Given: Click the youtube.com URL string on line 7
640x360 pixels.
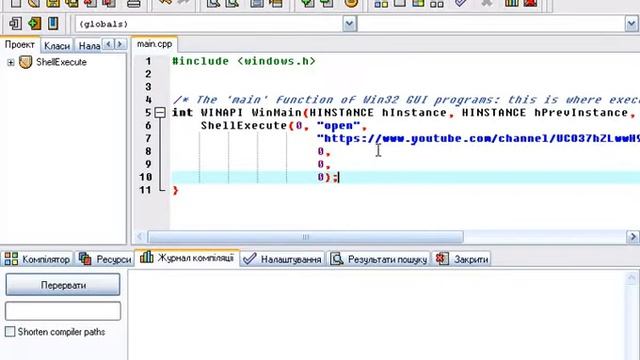Looking at the screenshot, I should pyautogui.click(x=478, y=138).
